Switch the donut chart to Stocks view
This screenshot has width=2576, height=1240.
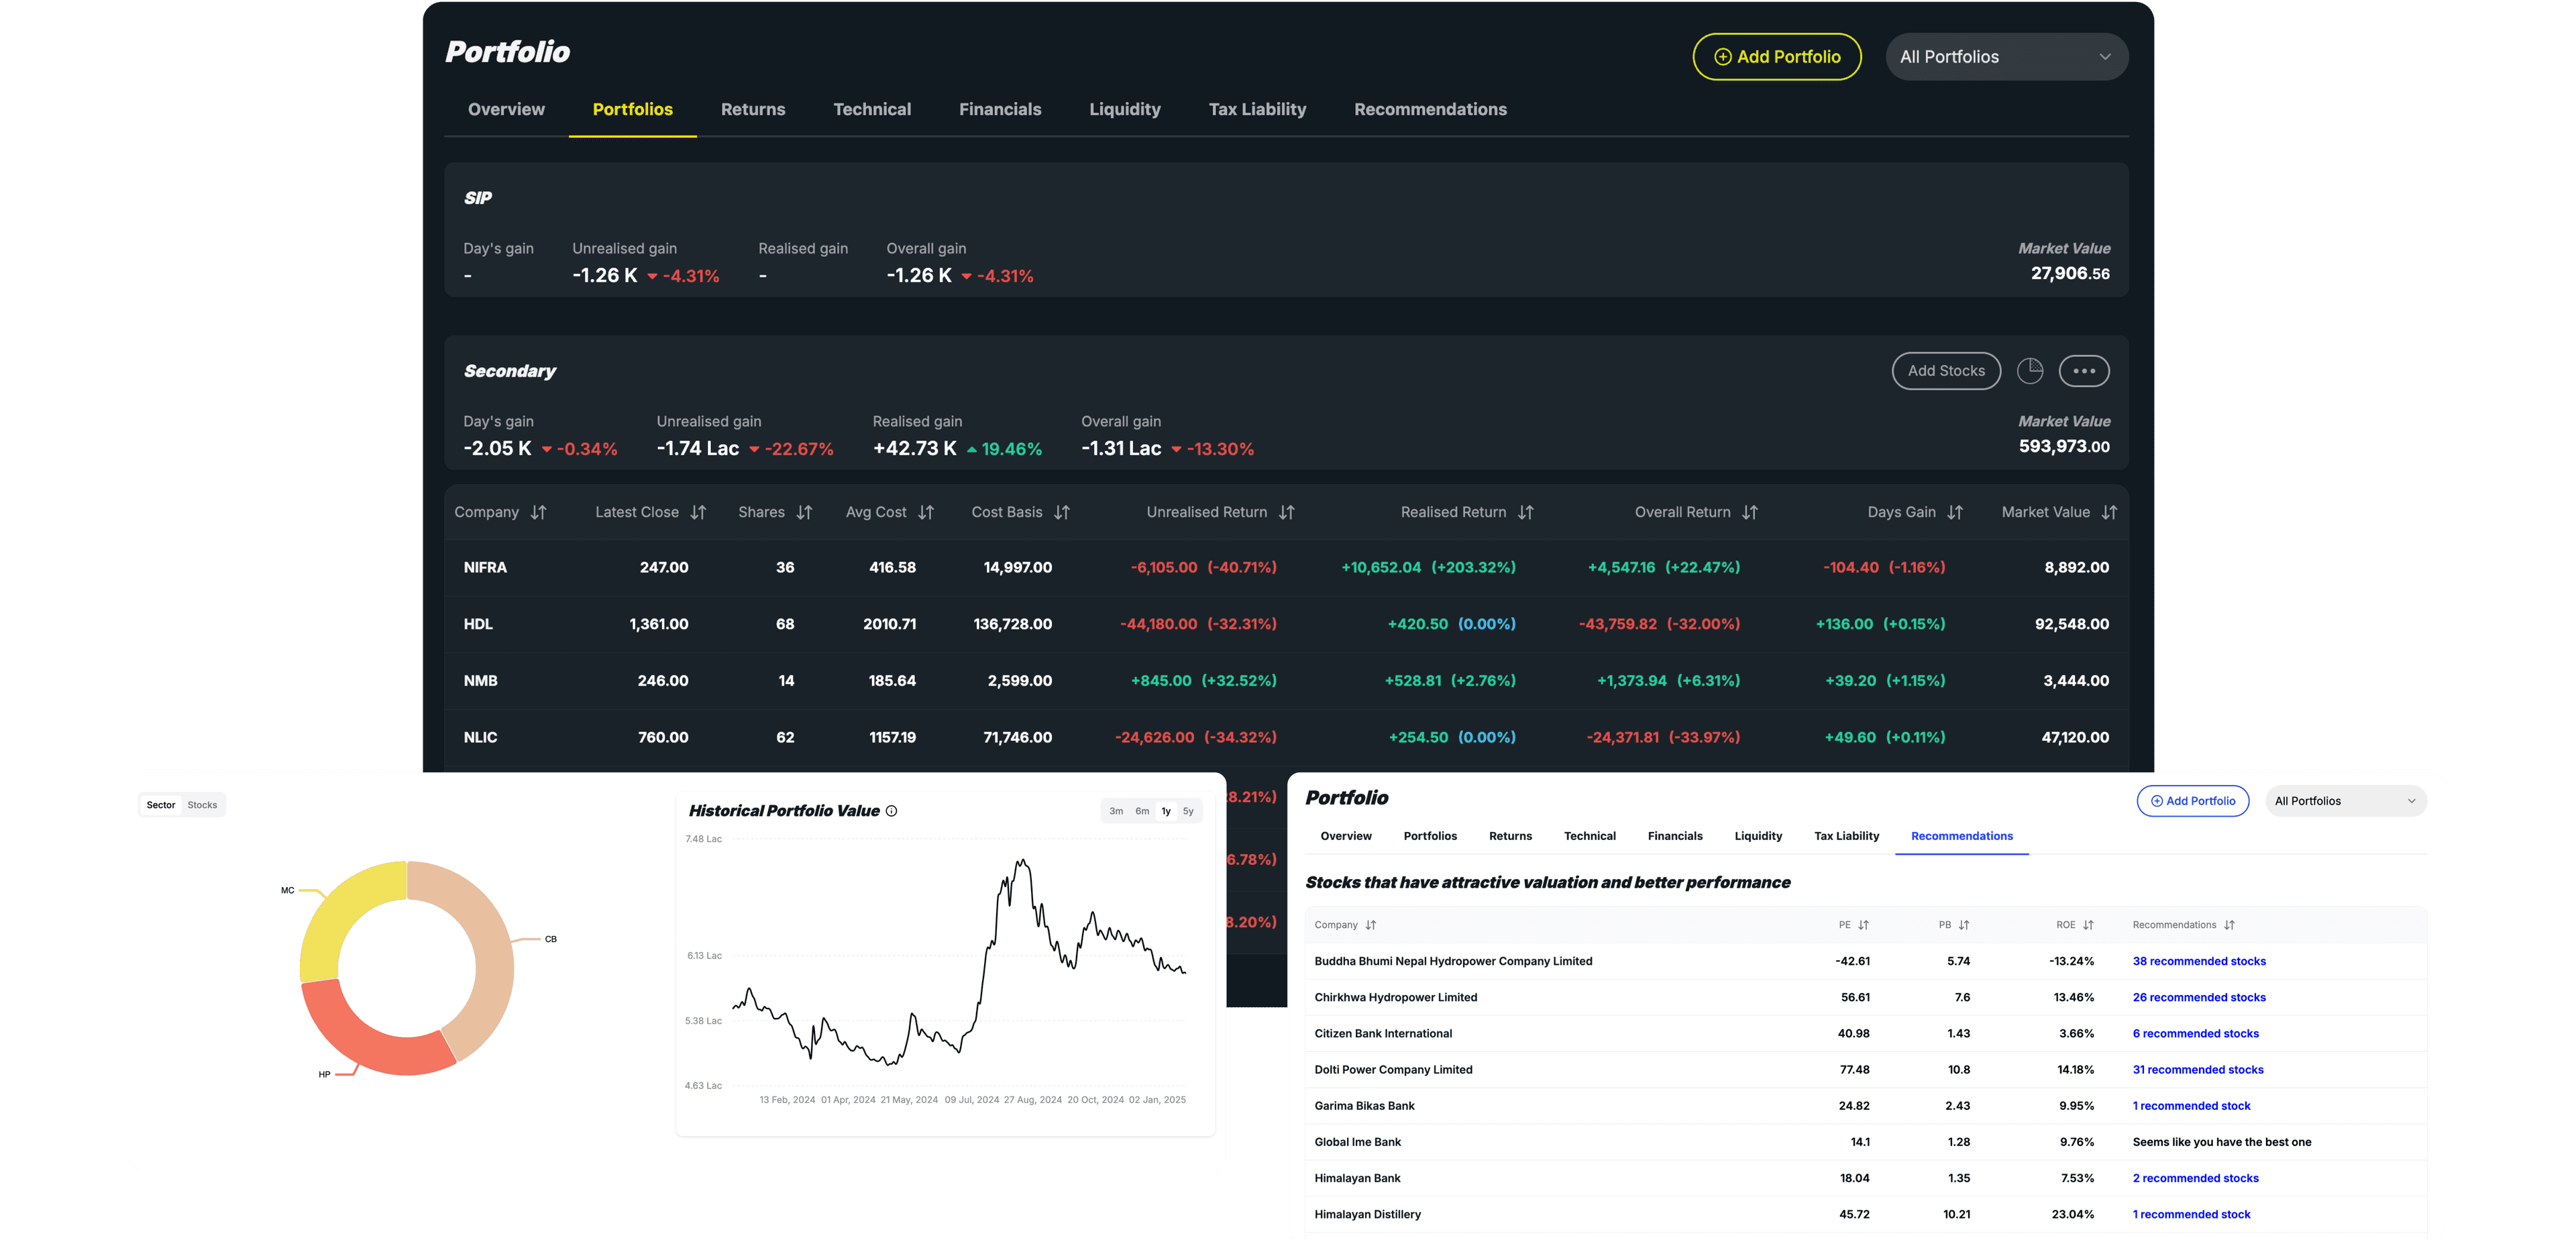click(x=202, y=804)
